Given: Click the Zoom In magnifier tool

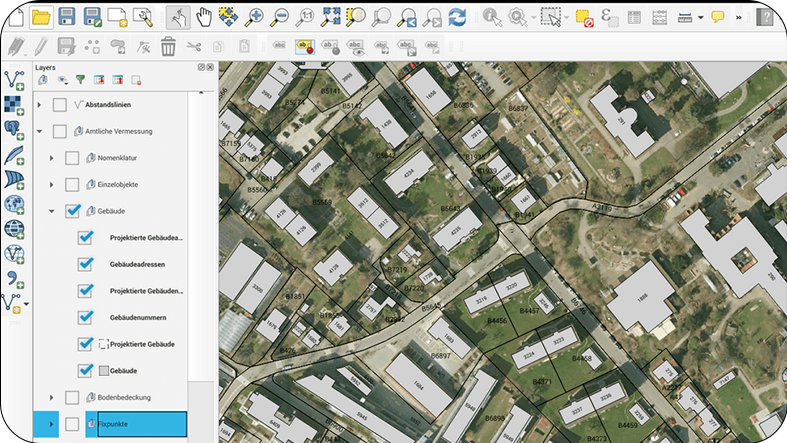Looking at the screenshot, I should [256, 17].
